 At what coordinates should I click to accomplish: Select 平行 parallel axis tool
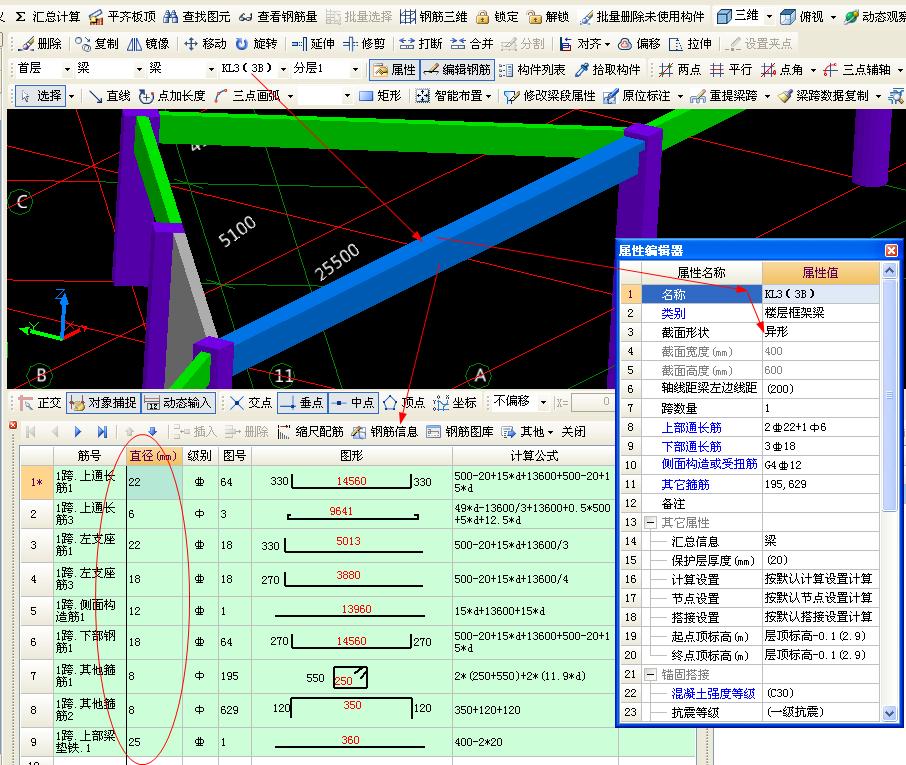click(730, 70)
